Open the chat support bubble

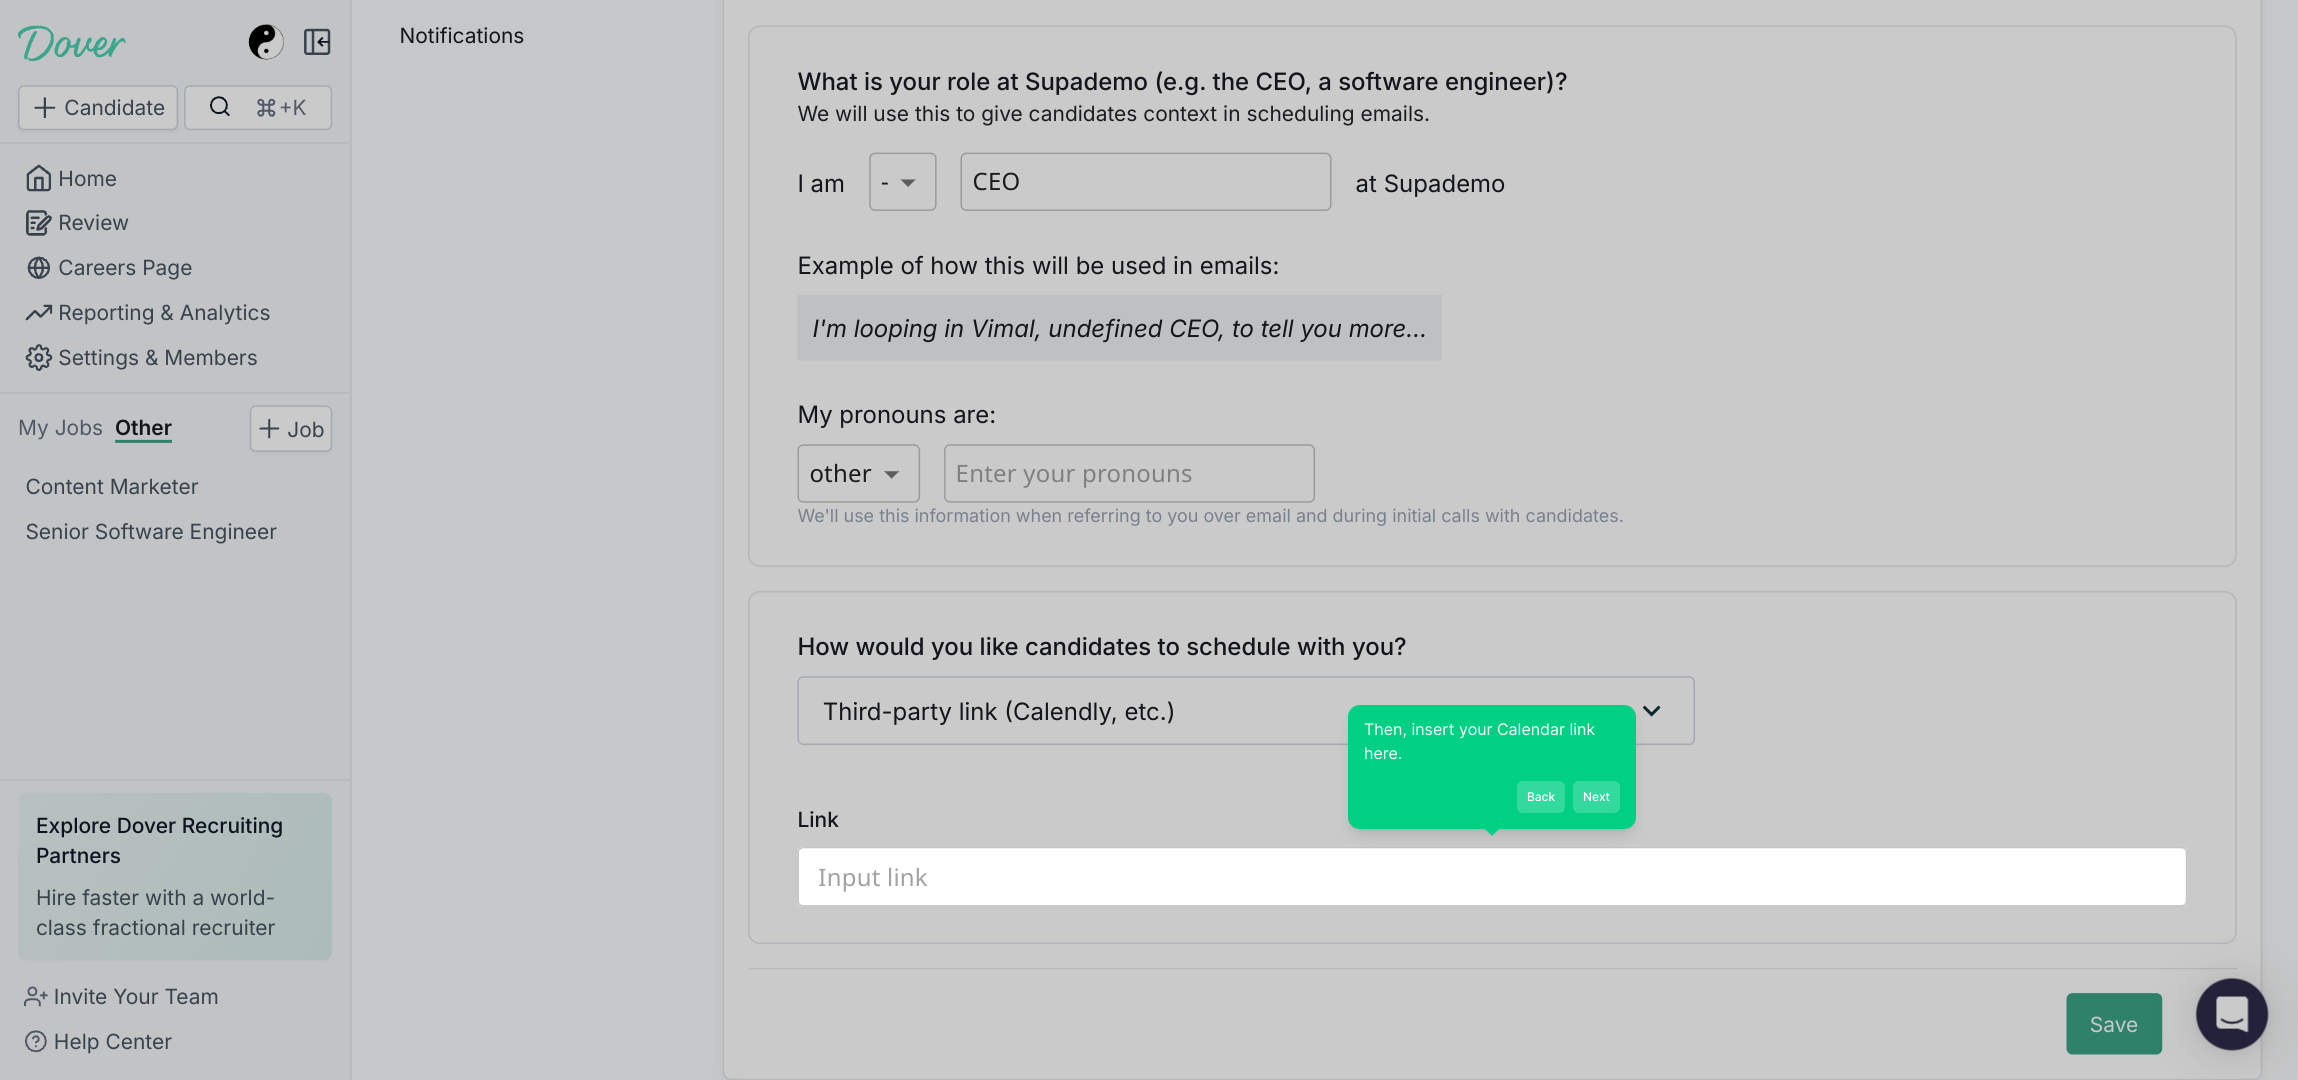pos(2231,1014)
